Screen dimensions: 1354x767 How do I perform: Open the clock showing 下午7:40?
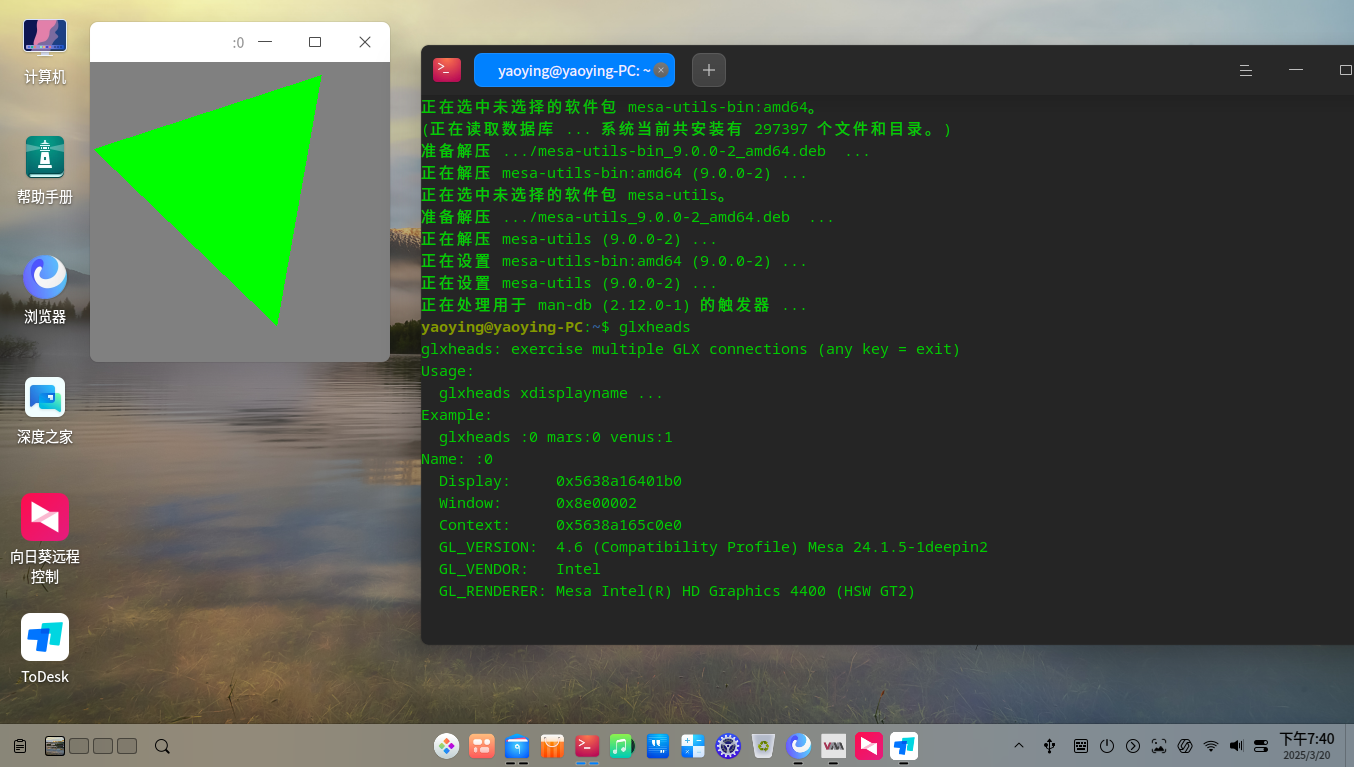[x=1307, y=745]
